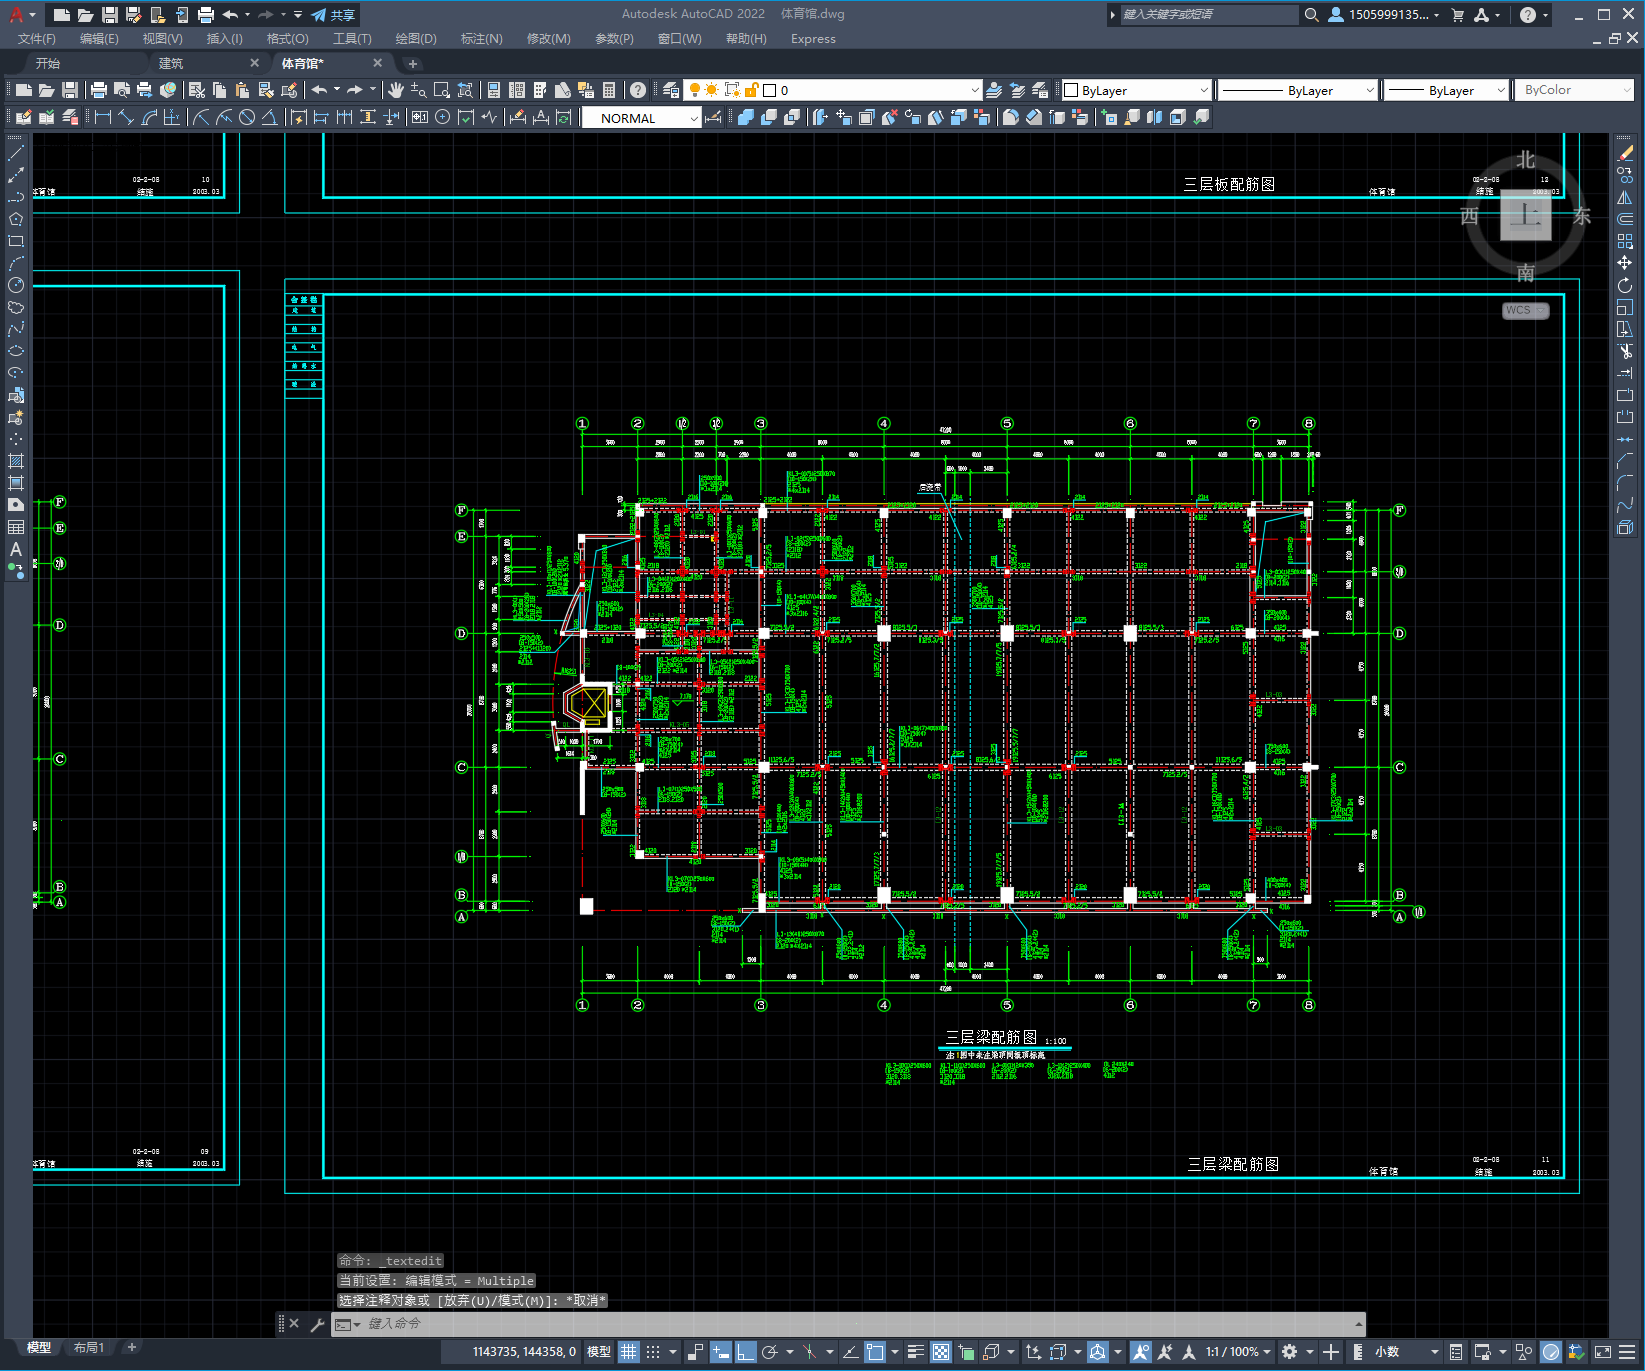Open the 文件(F) menu
The width and height of the screenshot is (1645, 1371).
point(37,39)
